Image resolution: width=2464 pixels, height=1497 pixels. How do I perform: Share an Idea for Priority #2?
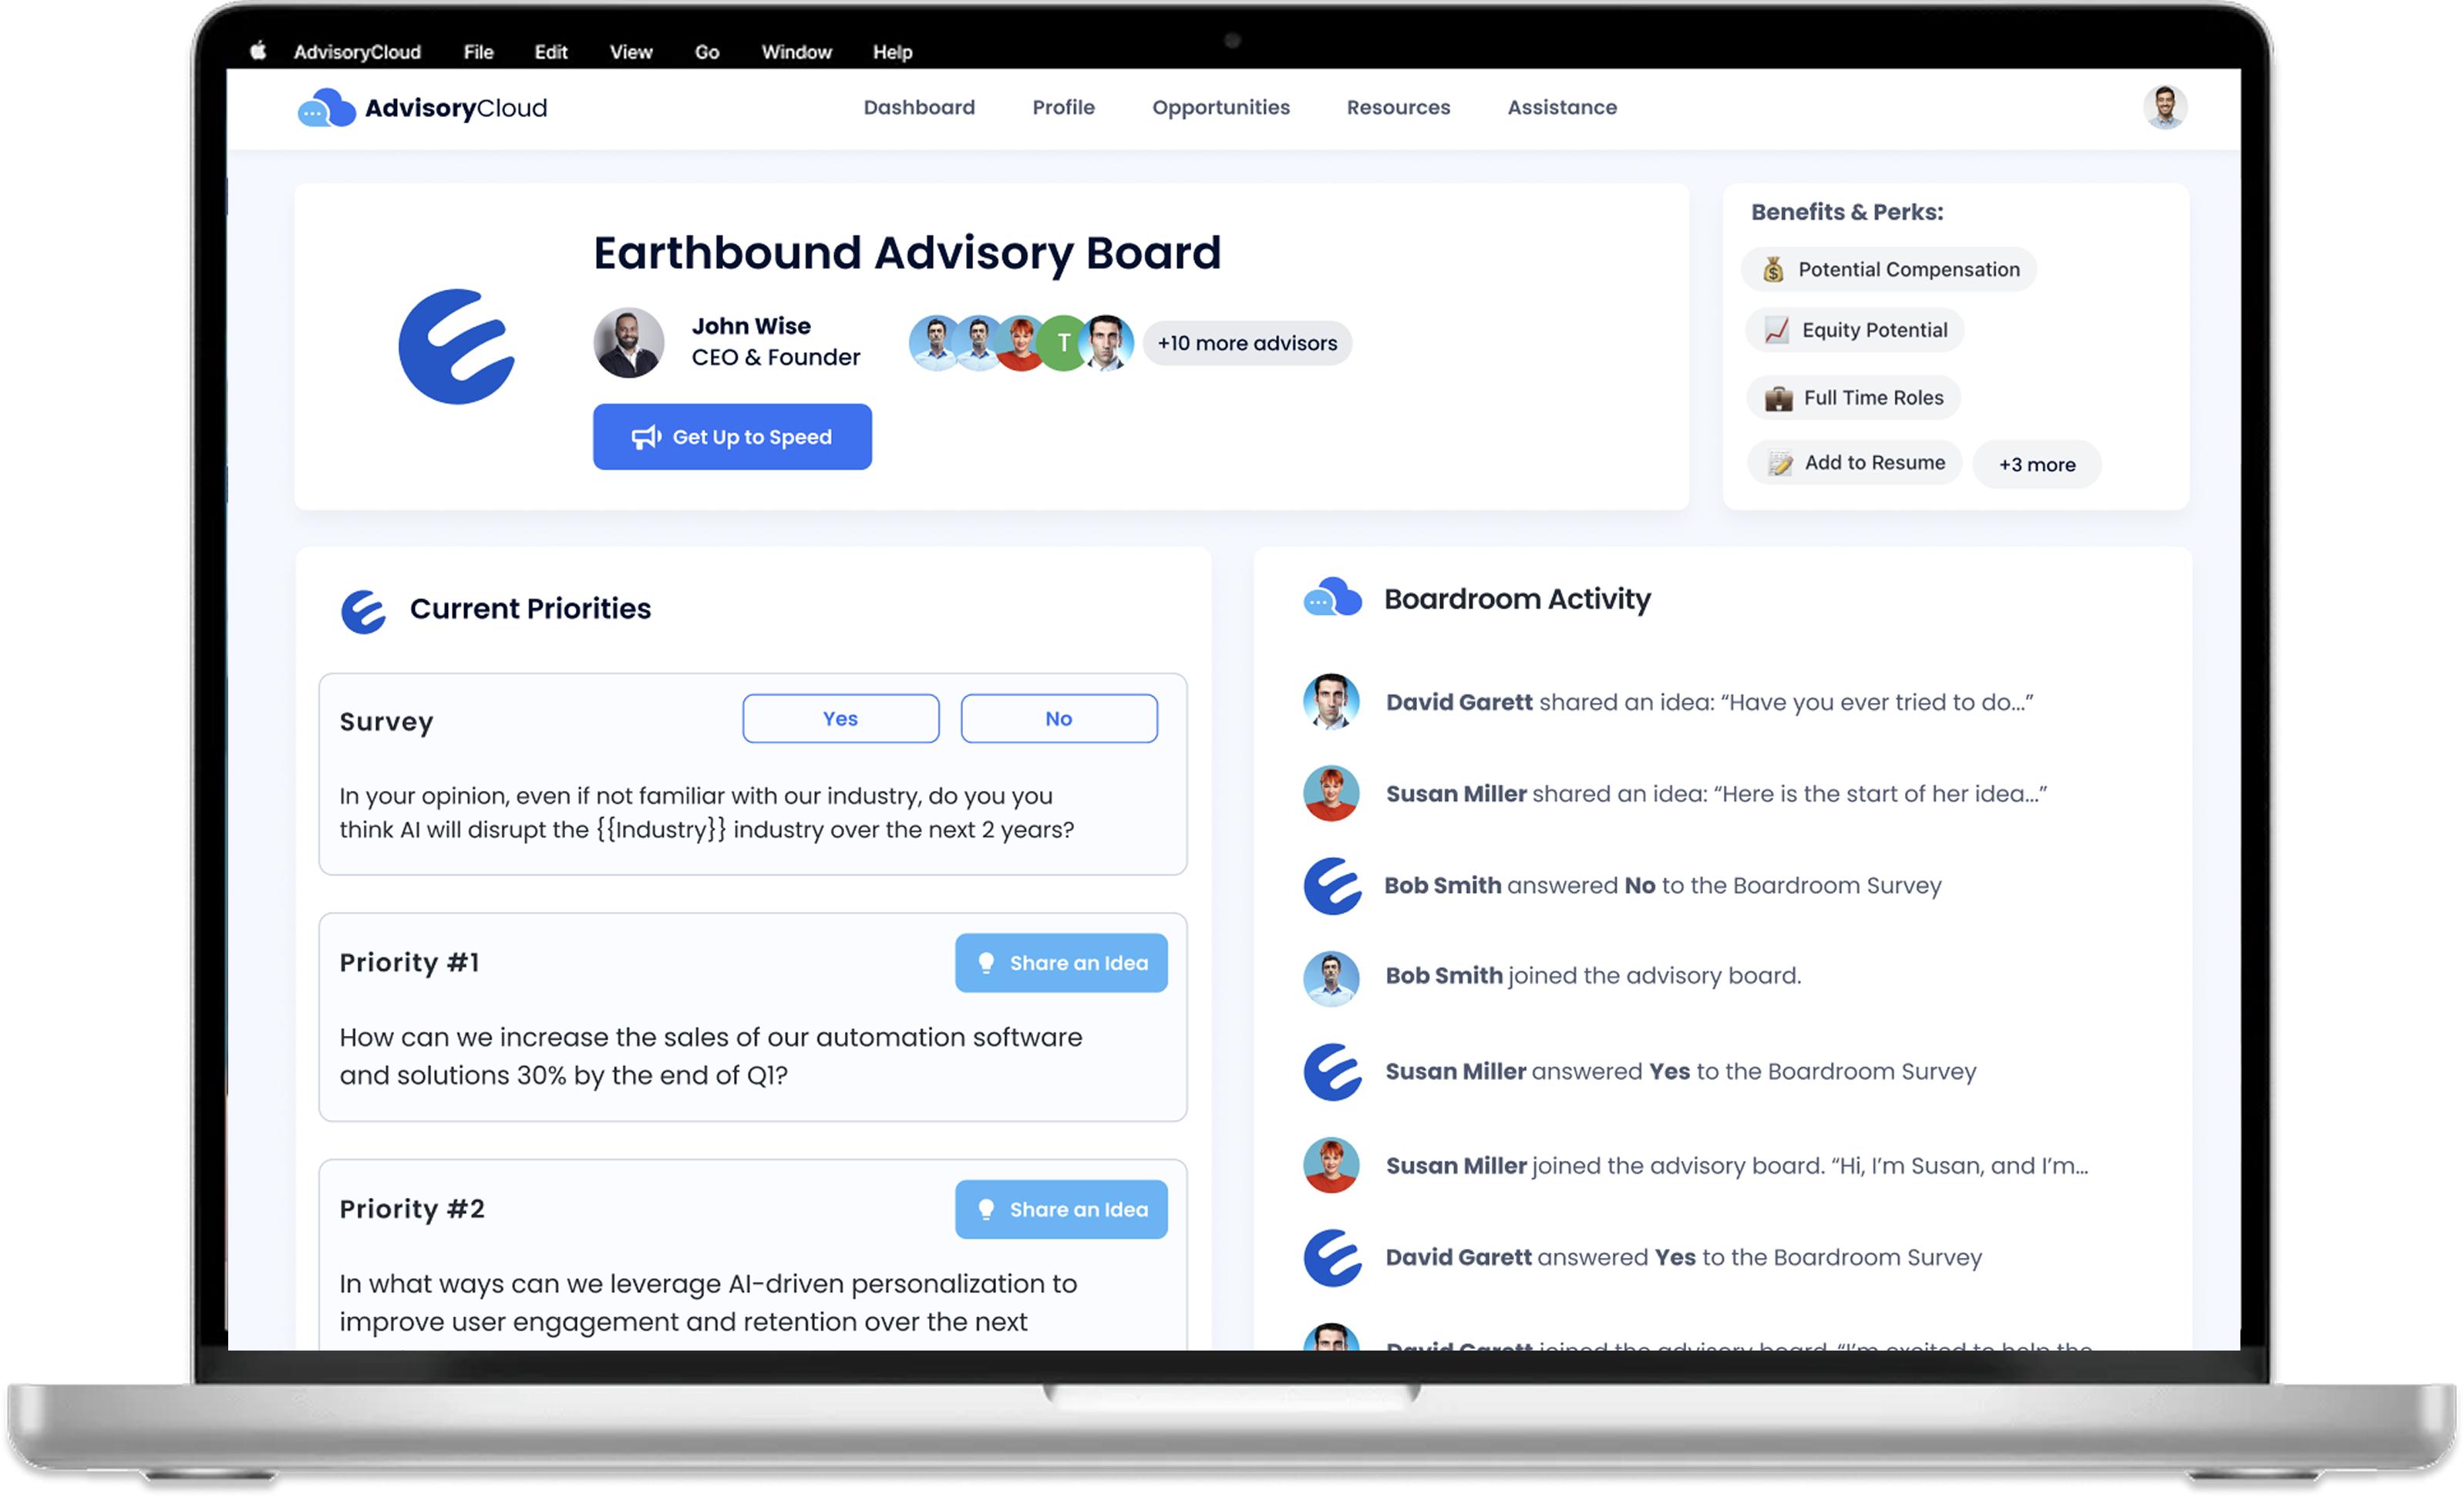(1061, 1209)
